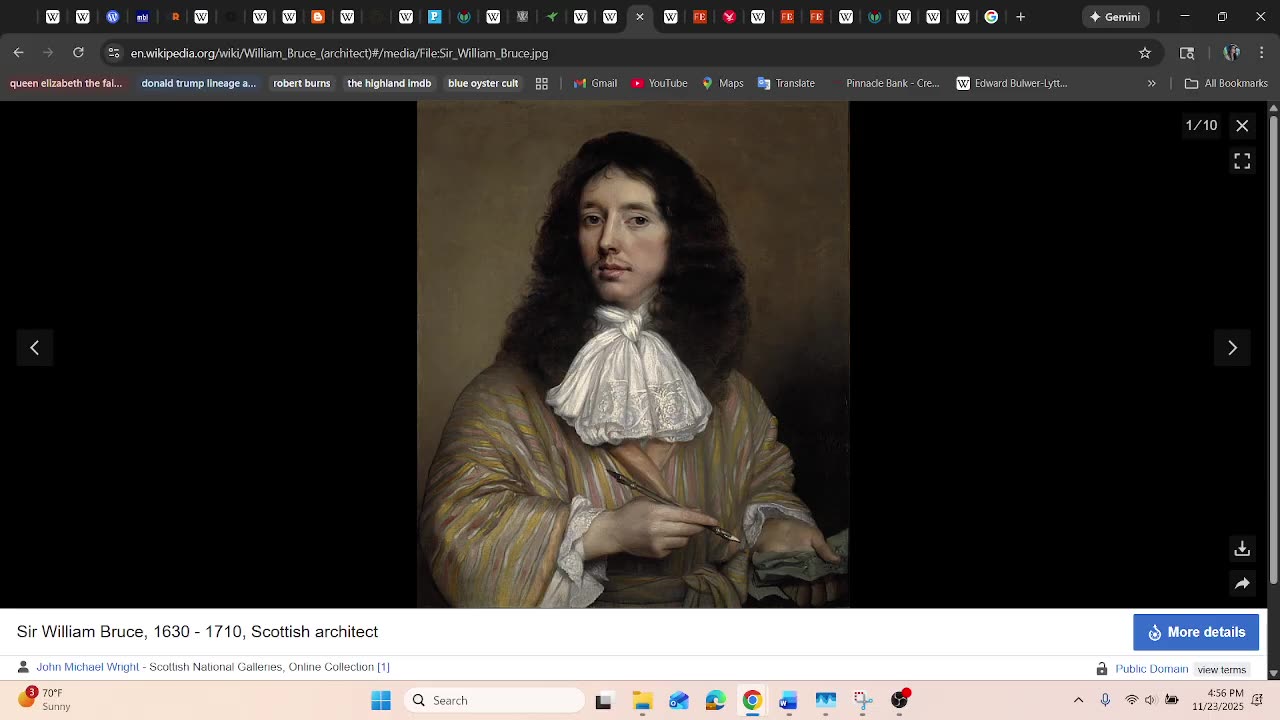1280x720 pixels.
Task: Show hidden system tray icons
Action: [1078, 700]
